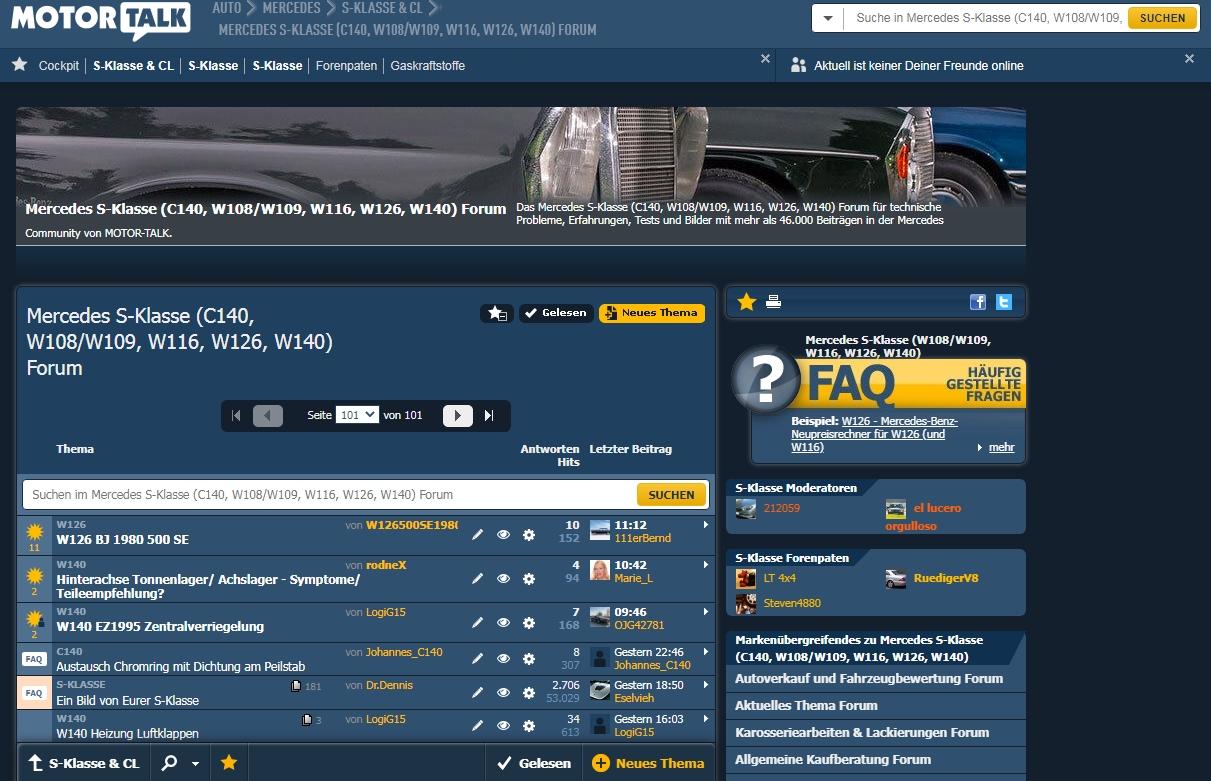The height and width of the screenshot is (781, 1211).
Task: Close the friends online bar
Action: click(x=1189, y=59)
